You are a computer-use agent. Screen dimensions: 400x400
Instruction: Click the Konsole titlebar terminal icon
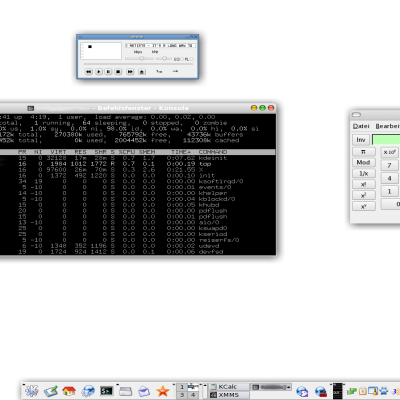(x=31, y=108)
